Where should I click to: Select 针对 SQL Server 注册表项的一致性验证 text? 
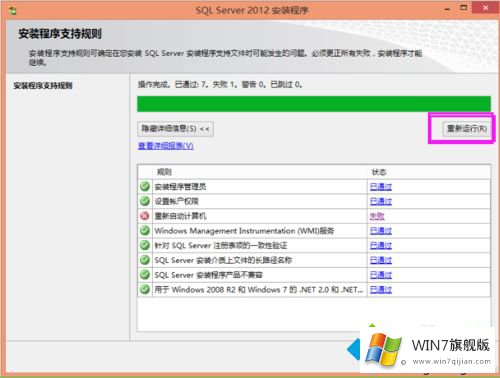[x=221, y=245]
